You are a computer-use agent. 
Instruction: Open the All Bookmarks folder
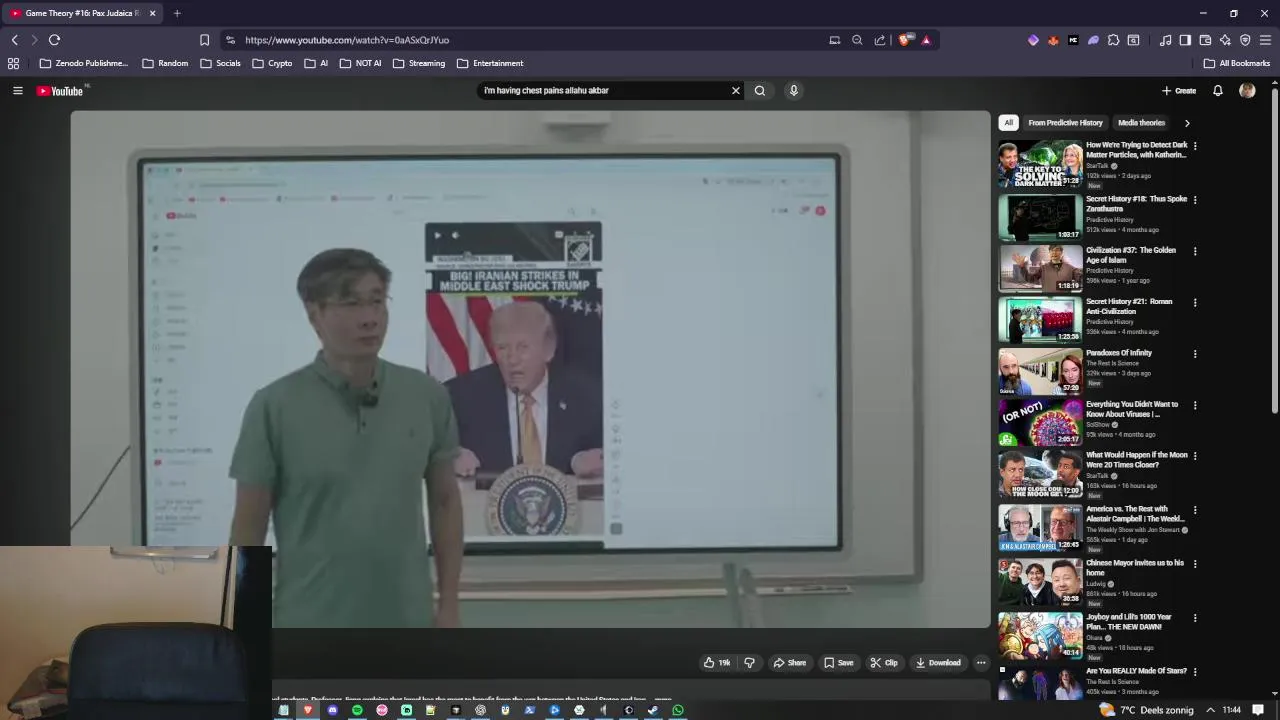point(1237,63)
